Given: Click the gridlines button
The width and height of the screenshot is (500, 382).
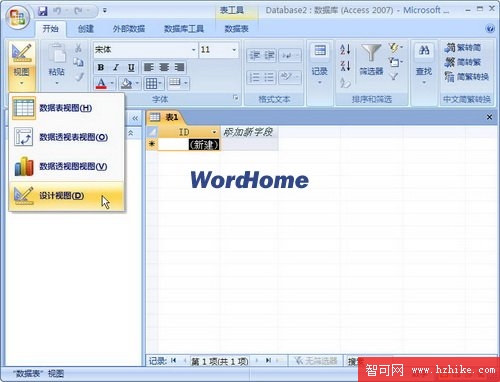Looking at the screenshot, I should pos(151,83).
